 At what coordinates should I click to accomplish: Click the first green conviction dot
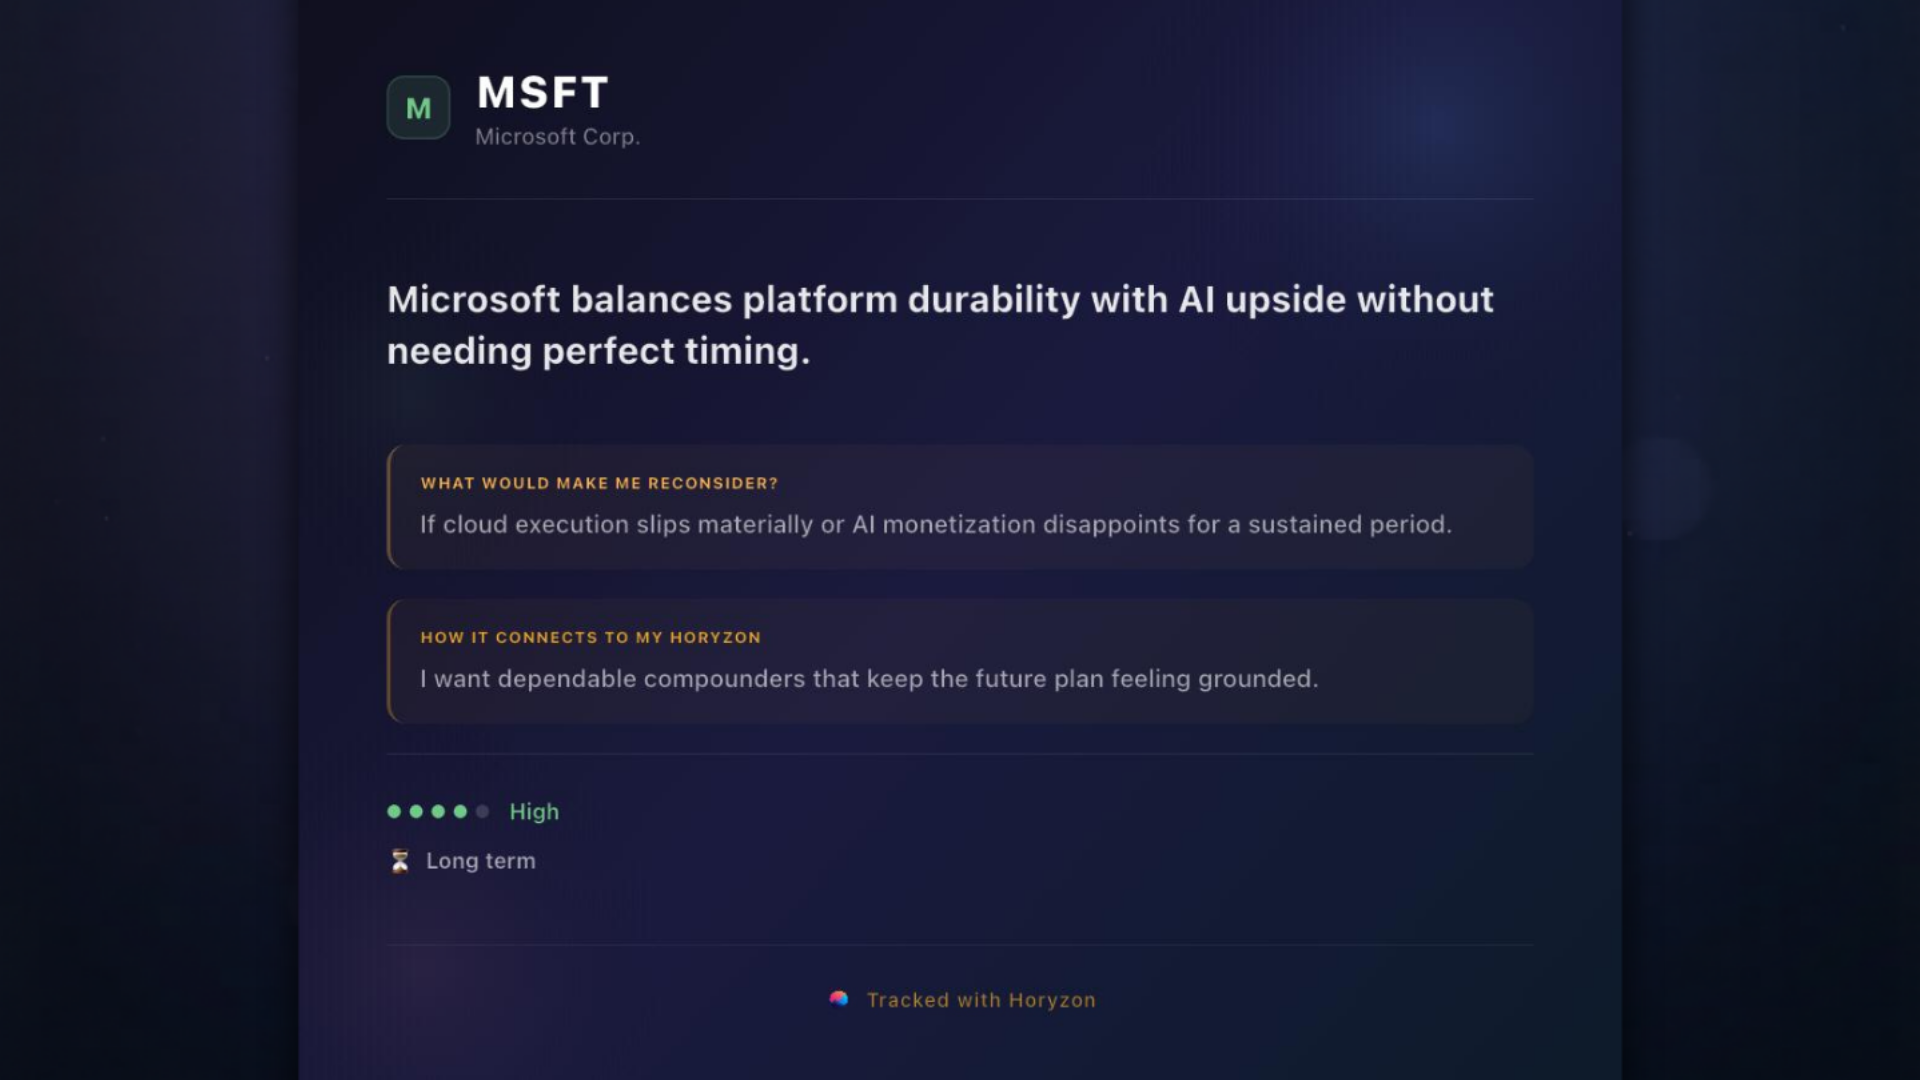[x=394, y=811]
